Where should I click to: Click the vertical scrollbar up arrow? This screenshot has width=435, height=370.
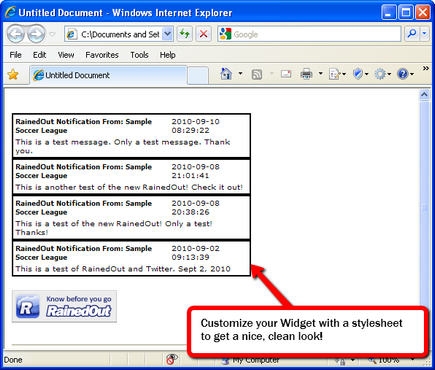pos(424,95)
